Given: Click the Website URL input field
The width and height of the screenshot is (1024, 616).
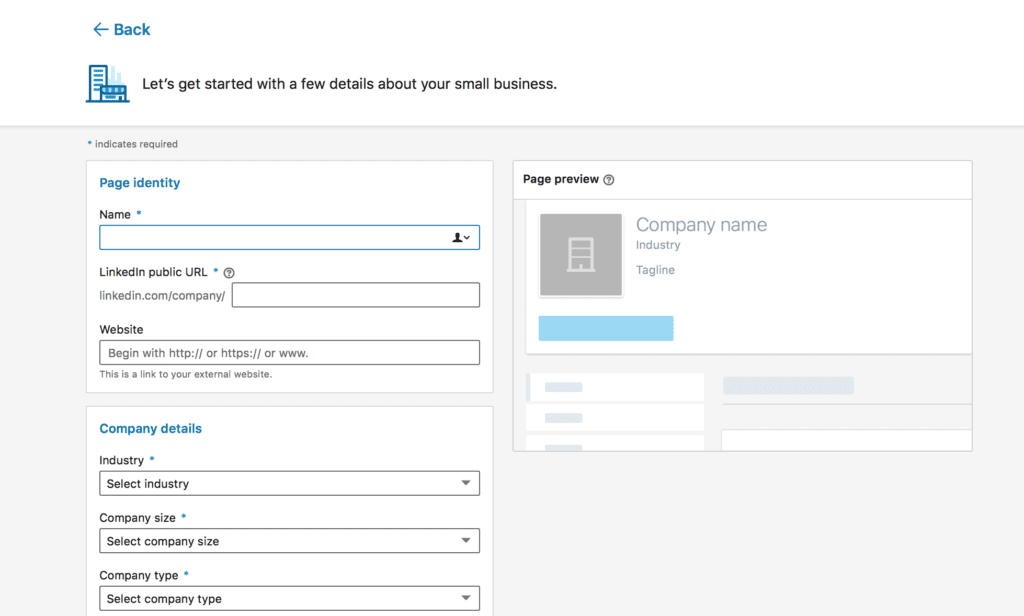Looking at the screenshot, I should tap(289, 353).
